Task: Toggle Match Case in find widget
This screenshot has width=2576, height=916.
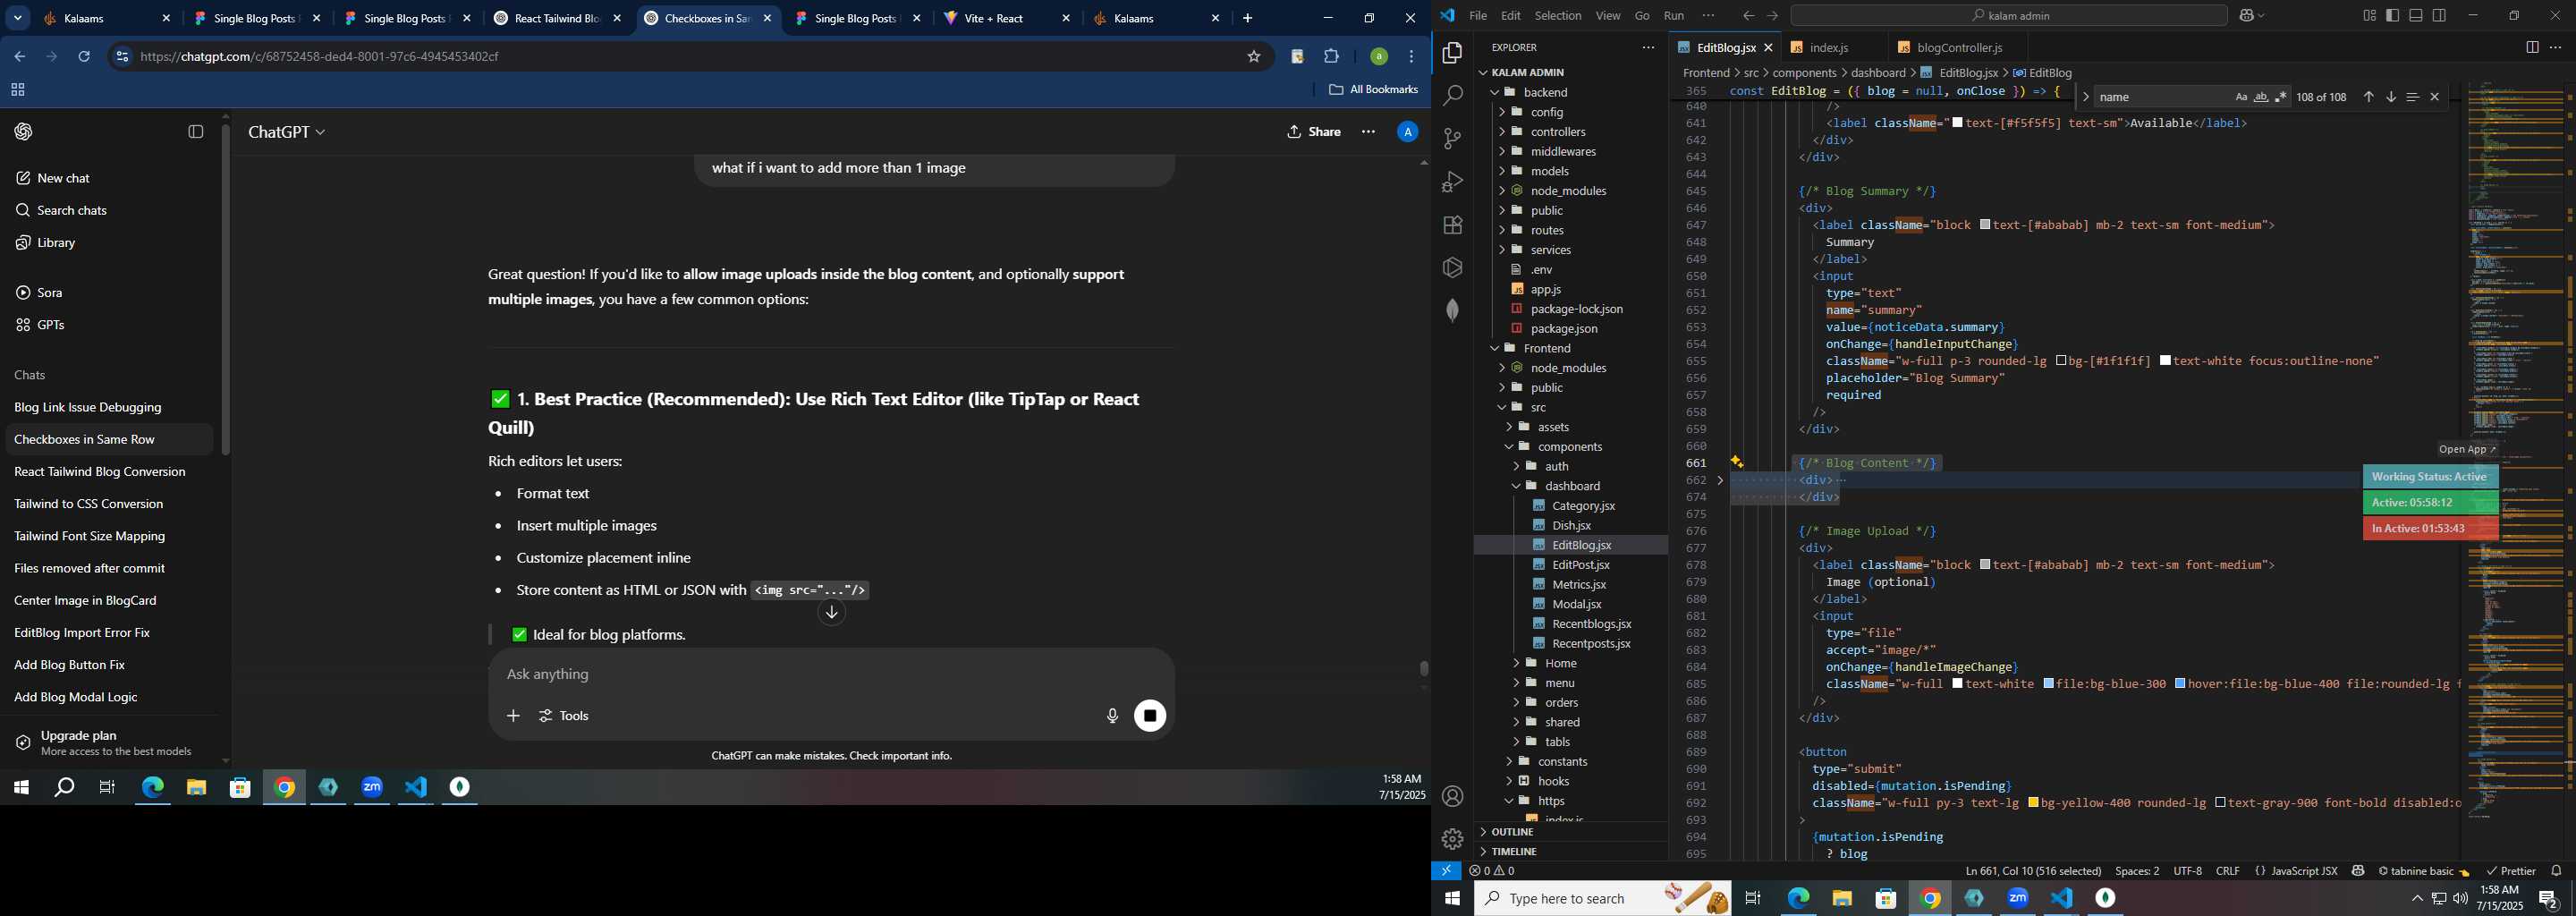Action: (2241, 97)
